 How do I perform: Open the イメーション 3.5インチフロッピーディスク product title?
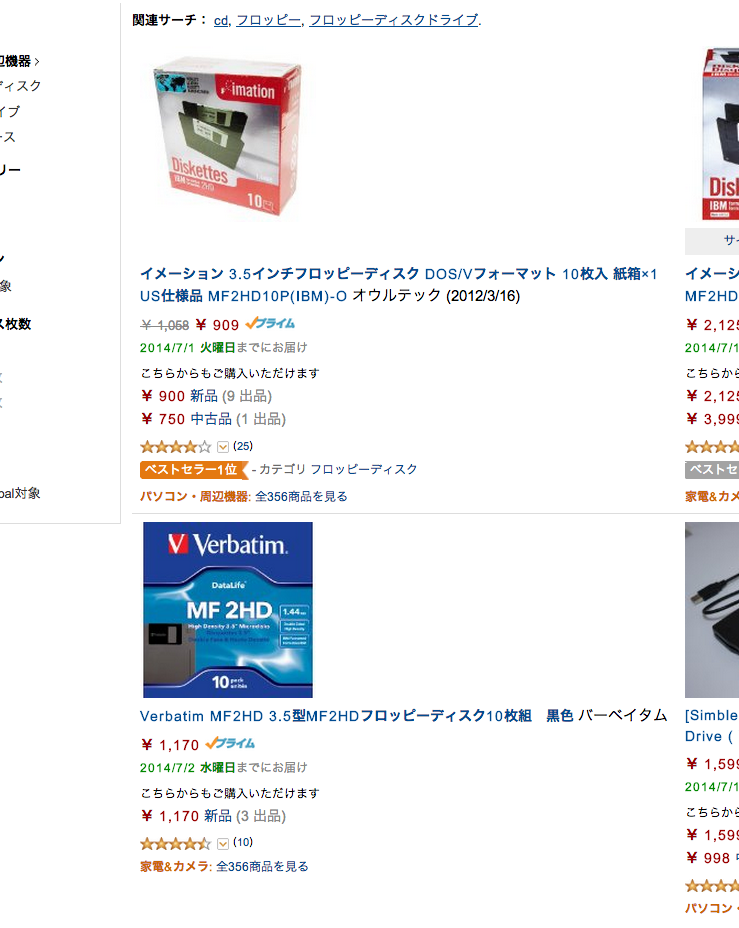click(x=398, y=285)
